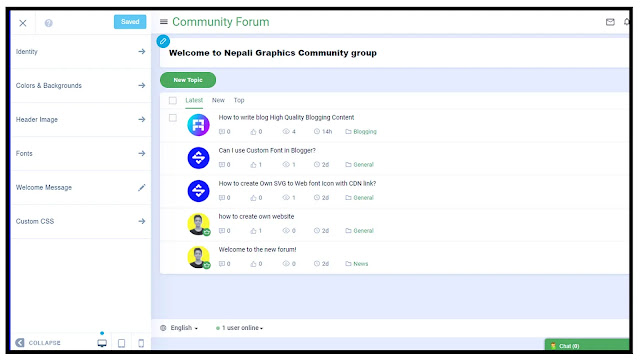Collapse the customizer sidebar

click(x=38, y=343)
